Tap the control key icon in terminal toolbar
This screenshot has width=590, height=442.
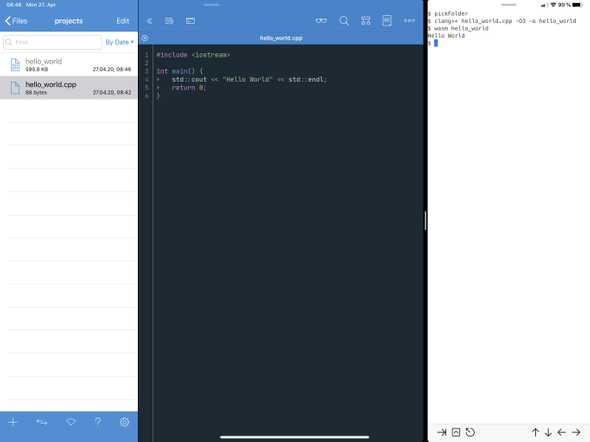[456, 432]
